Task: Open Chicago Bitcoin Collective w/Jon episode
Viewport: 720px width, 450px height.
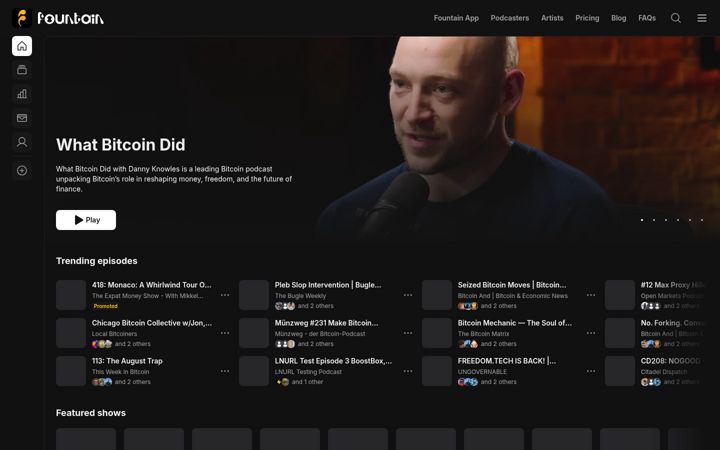Action: point(152,323)
